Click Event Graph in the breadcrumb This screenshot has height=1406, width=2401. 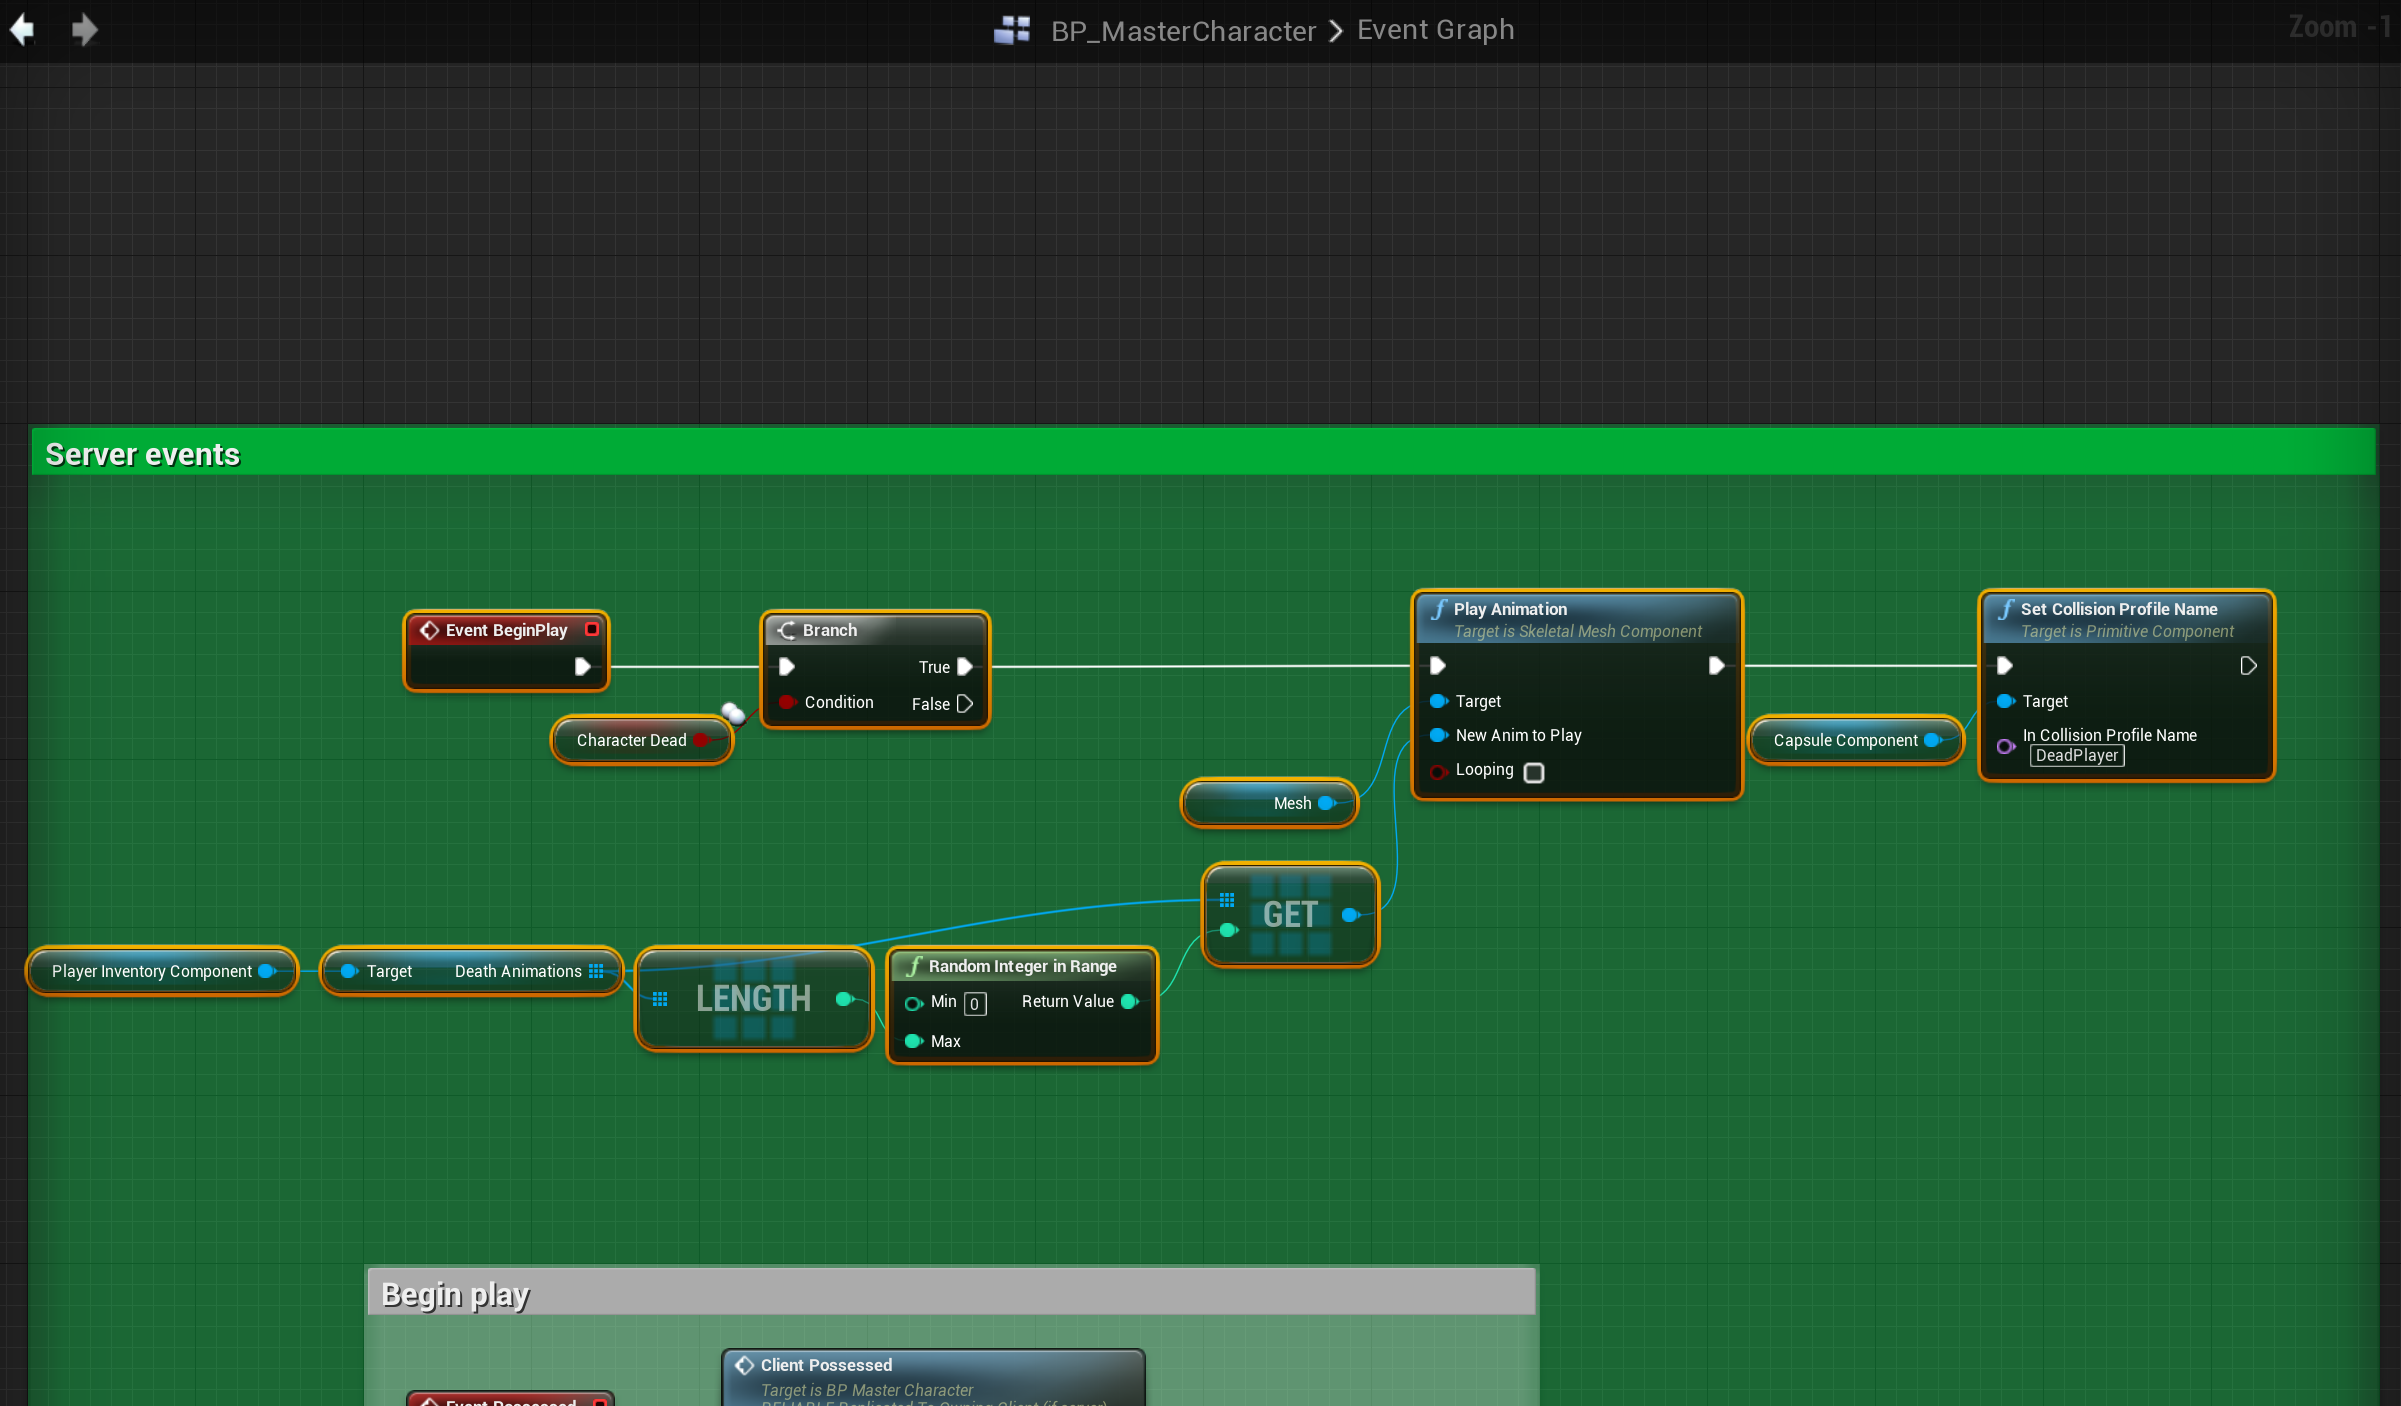[1435, 30]
